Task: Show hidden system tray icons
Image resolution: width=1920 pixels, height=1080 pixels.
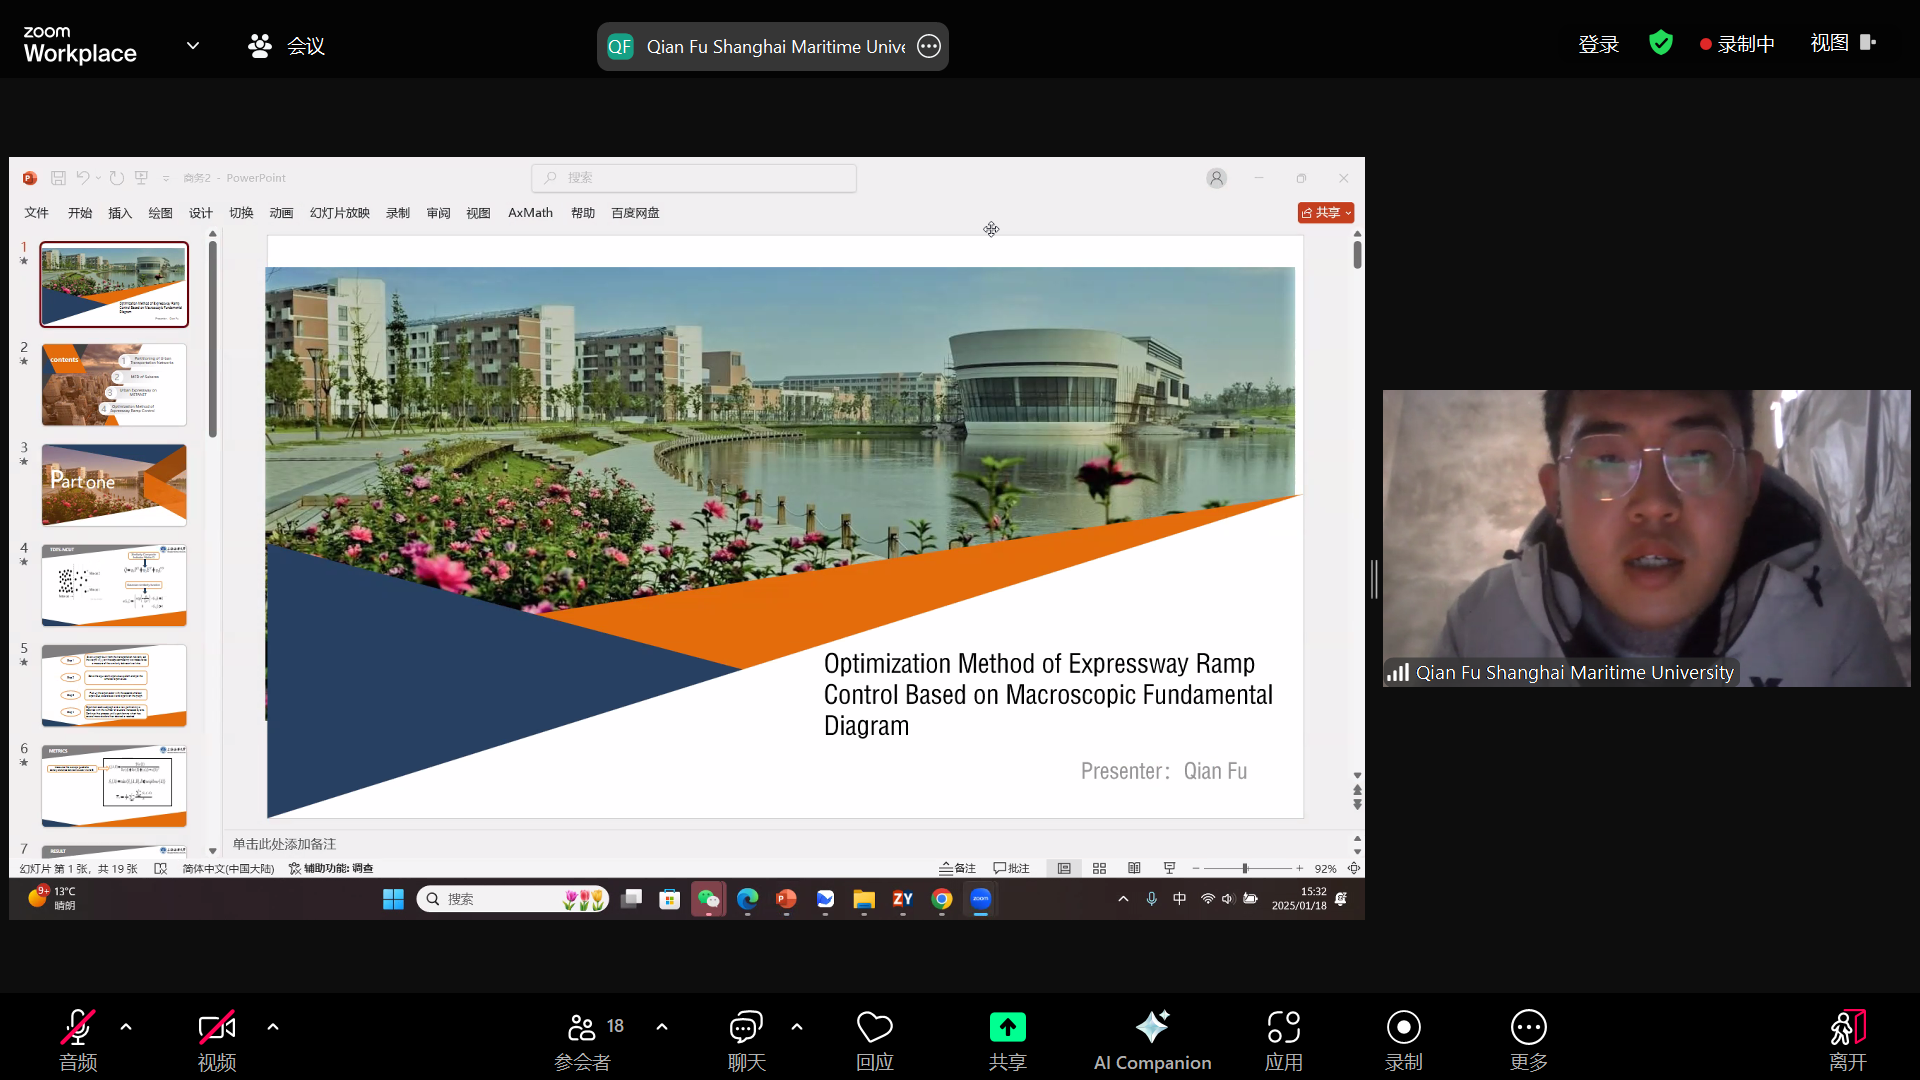Action: tap(1123, 899)
